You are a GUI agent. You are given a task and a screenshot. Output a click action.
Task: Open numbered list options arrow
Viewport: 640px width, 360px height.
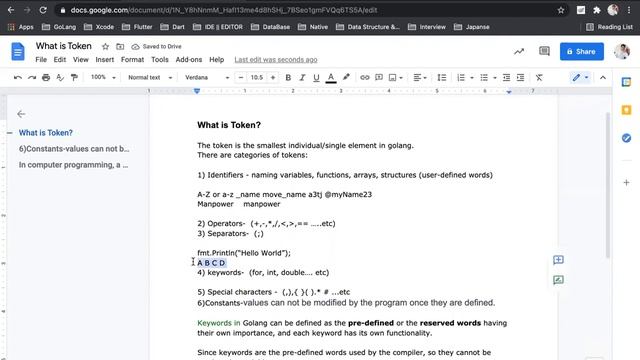[x=472, y=78]
